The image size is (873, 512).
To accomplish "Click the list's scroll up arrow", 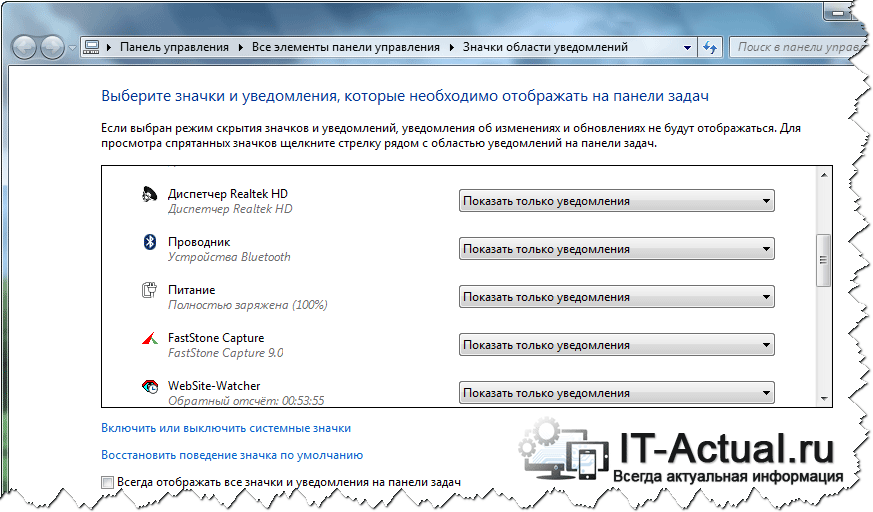I will [x=823, y=175].
